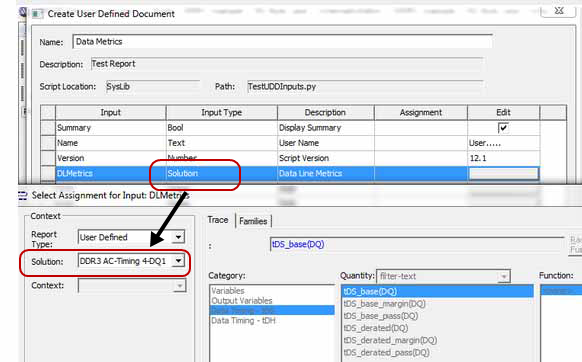Select the highlighted Data Timing category row
This screenshot has width=582, height=362.
click(272, 311)
